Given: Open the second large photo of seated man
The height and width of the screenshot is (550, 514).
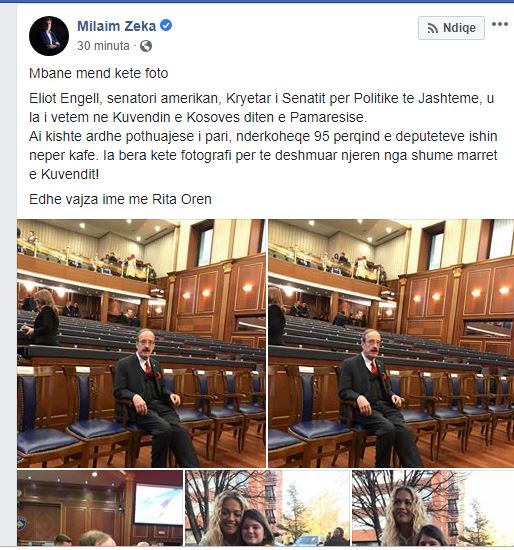Looking at the screenshot, I should pos(391,343).
